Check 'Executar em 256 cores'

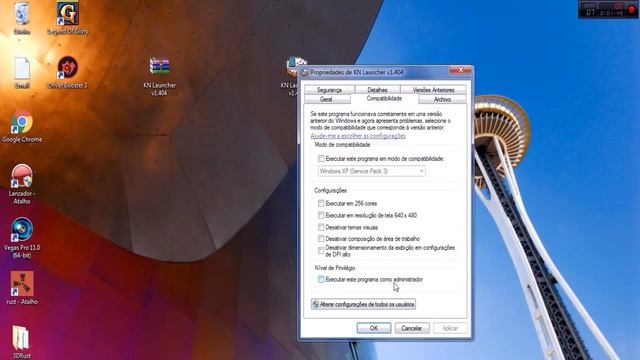click(x=321, y=203)
